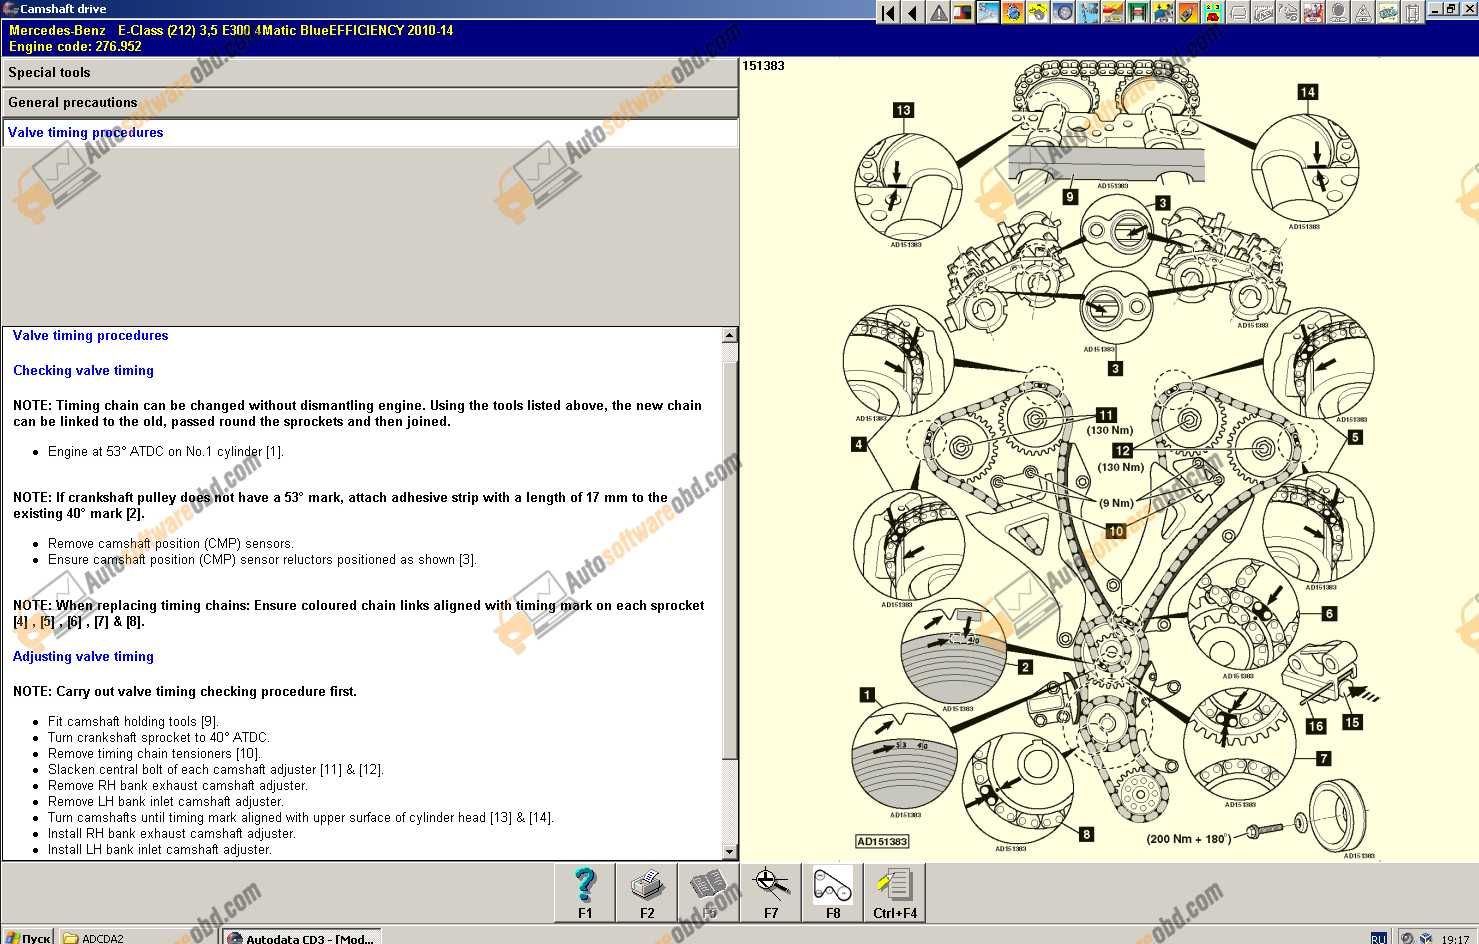Click 'Engine at 53° ATDC' bullet line

point(166,451)
